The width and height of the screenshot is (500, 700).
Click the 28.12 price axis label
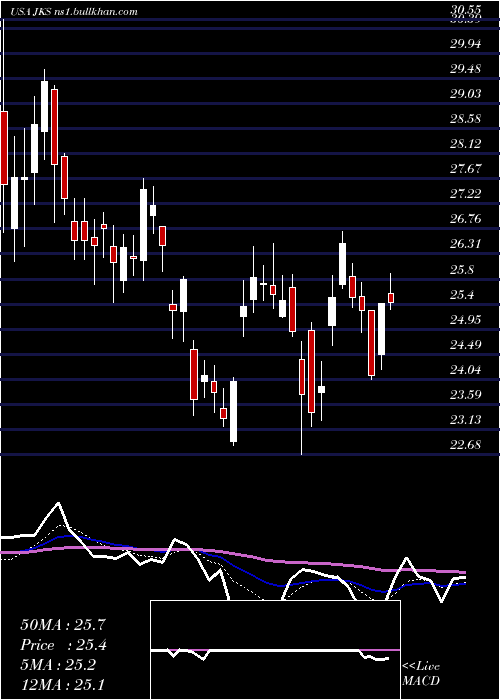point(465,144)
